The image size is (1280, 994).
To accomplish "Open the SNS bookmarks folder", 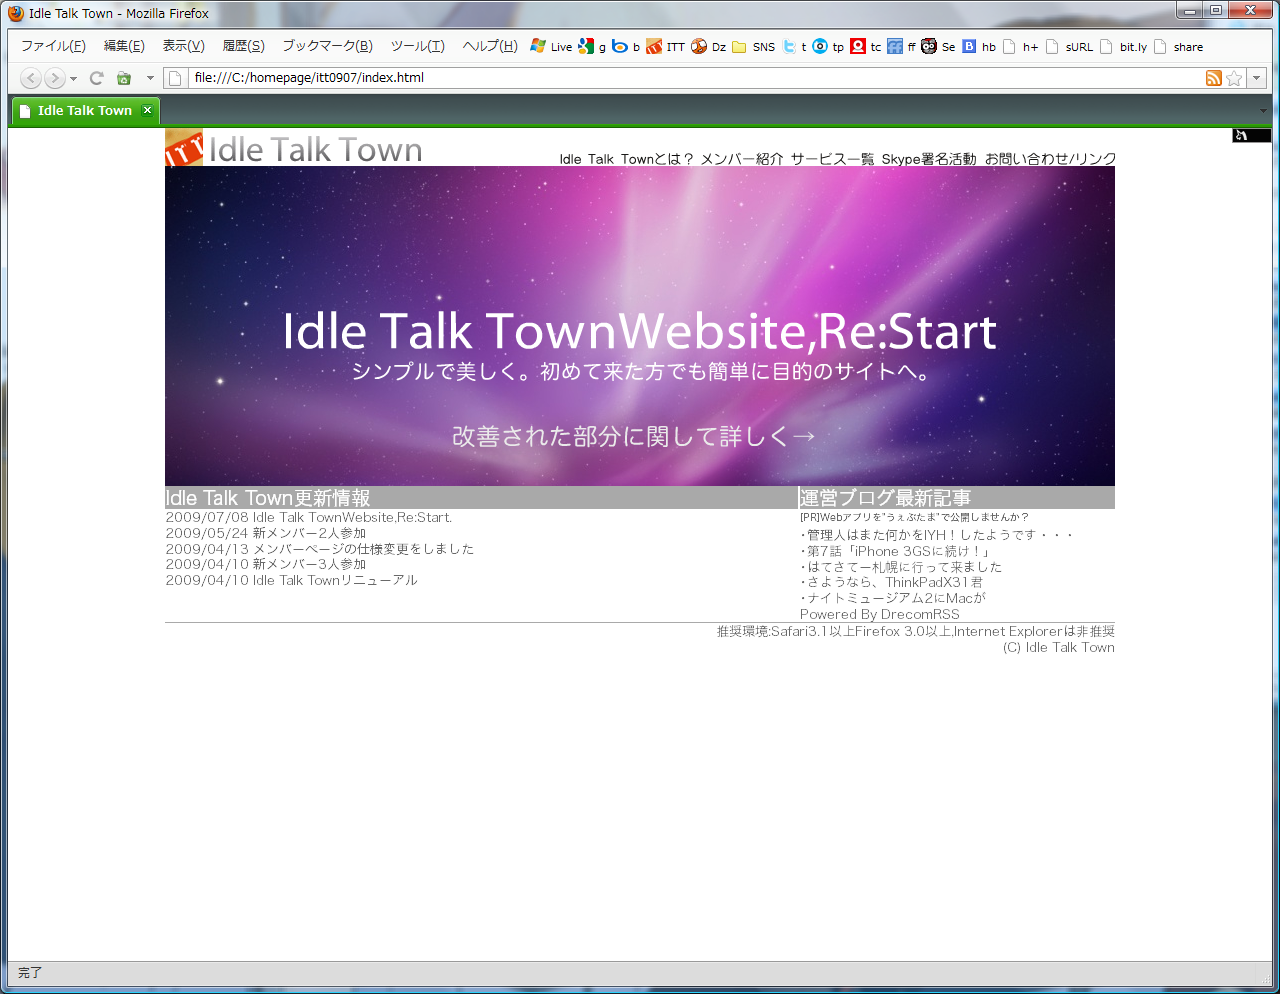I will click(753, 46).
